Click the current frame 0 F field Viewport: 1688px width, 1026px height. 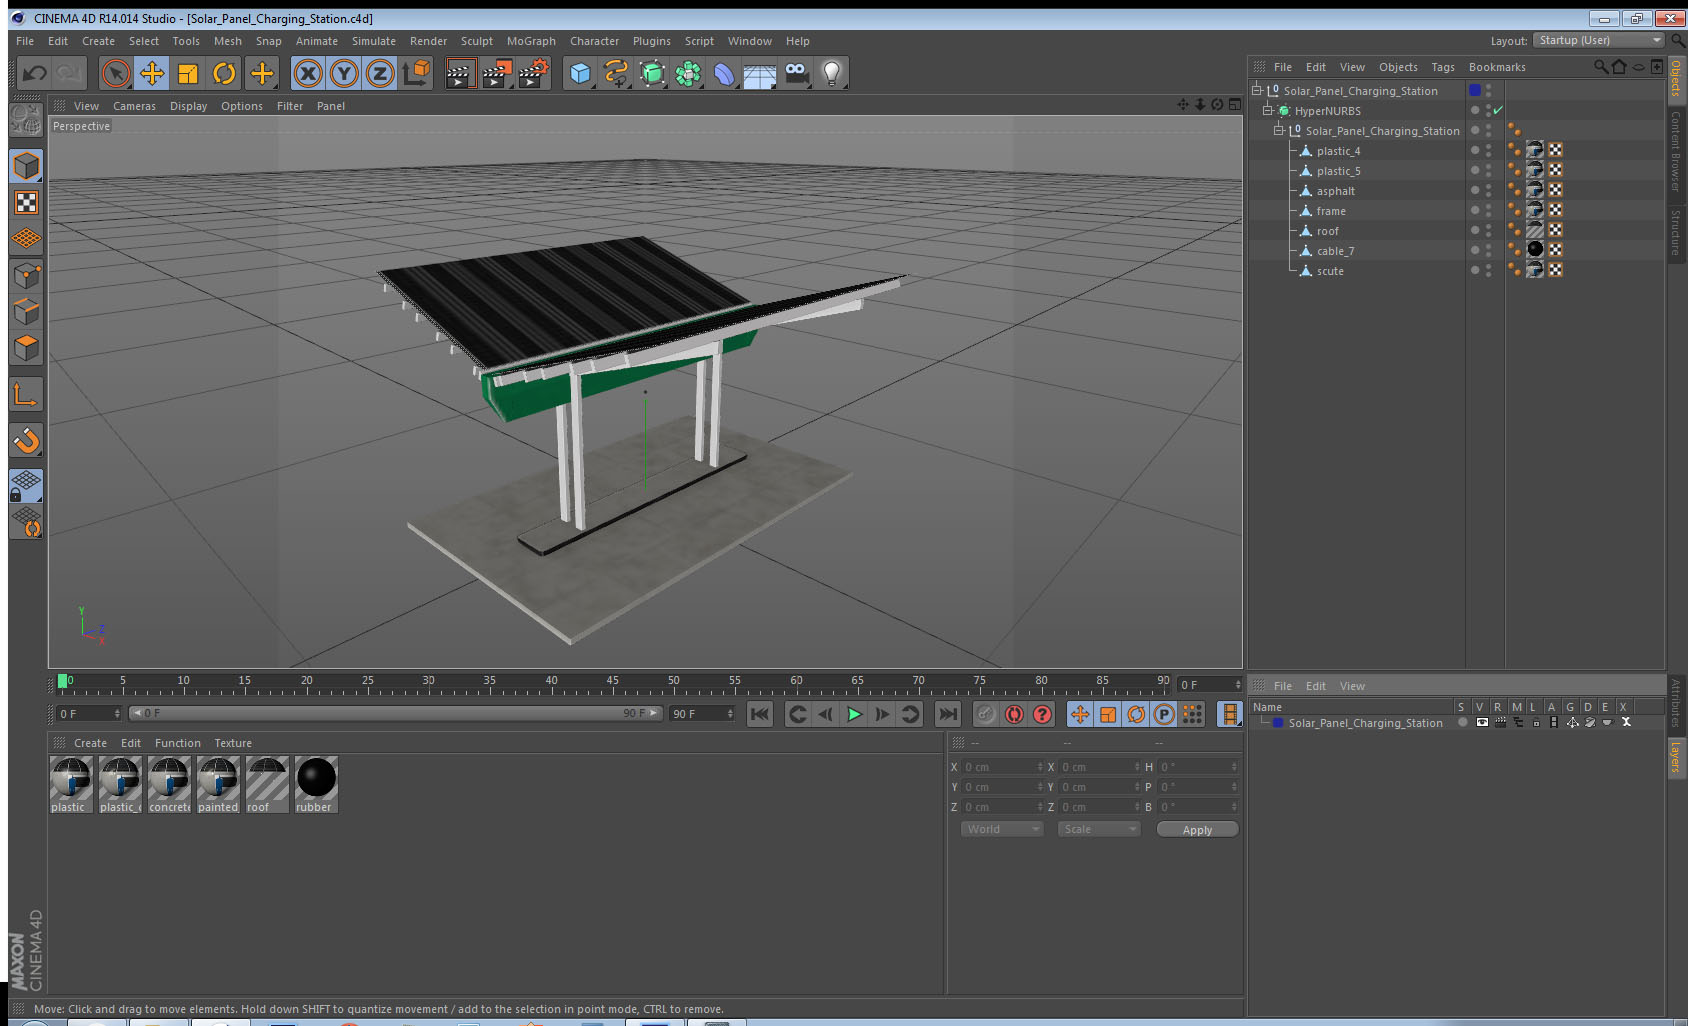[88, 714]
